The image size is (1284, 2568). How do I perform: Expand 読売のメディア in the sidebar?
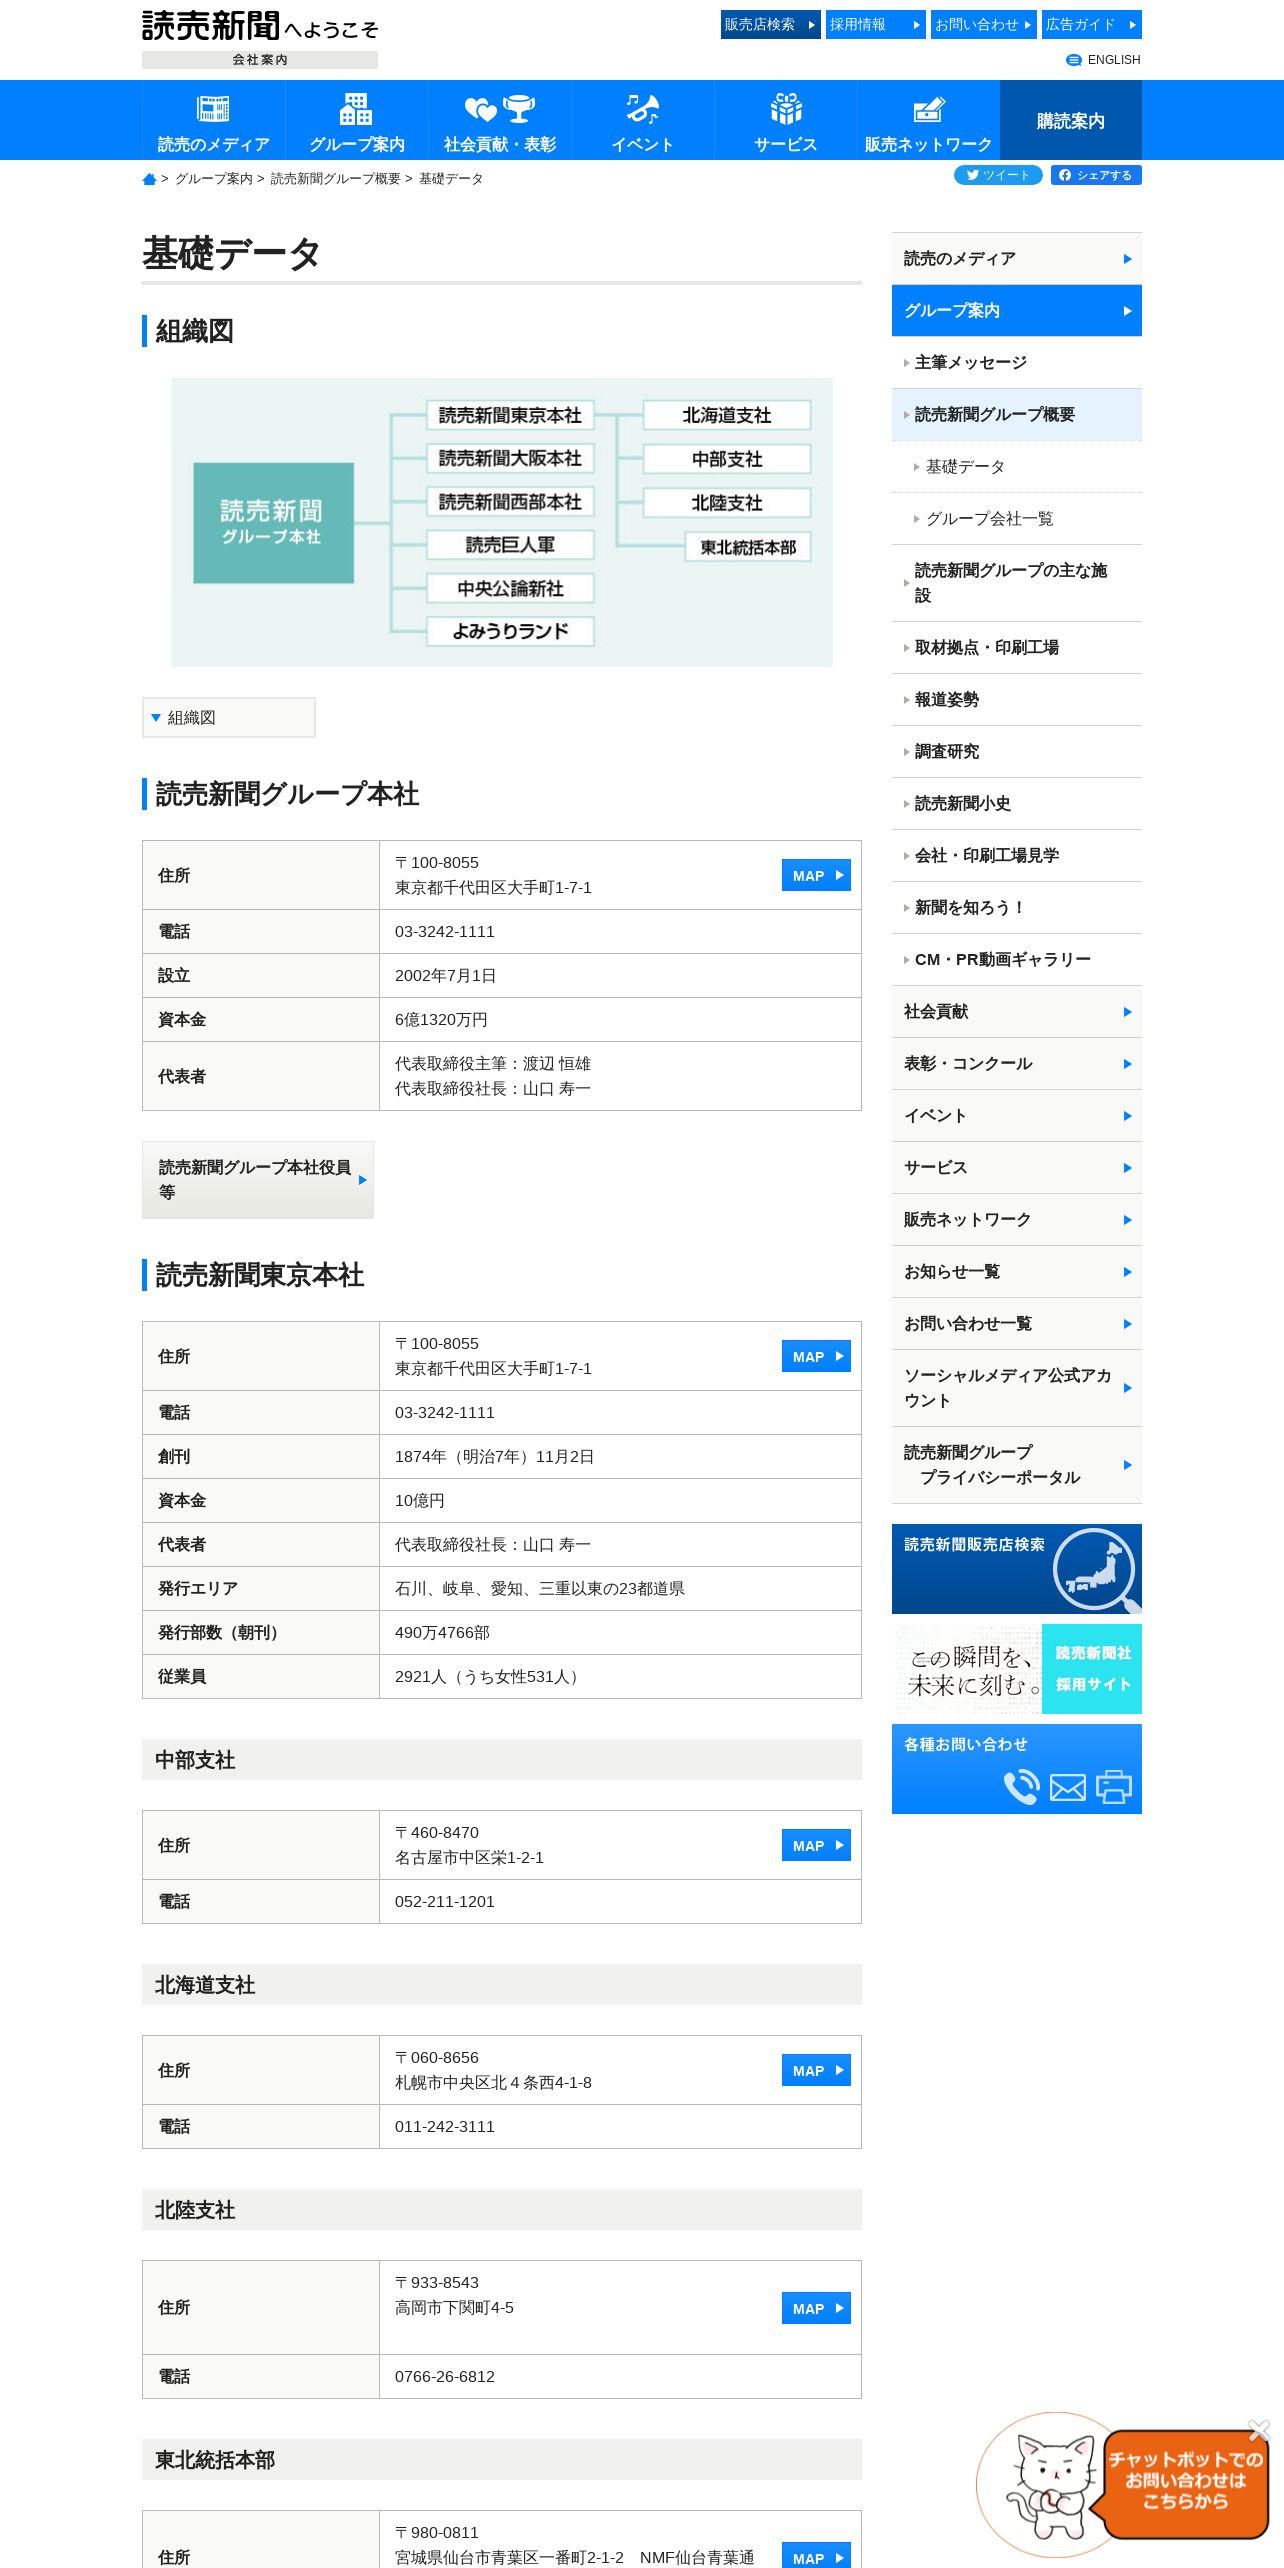click(x=1017, y=258)
